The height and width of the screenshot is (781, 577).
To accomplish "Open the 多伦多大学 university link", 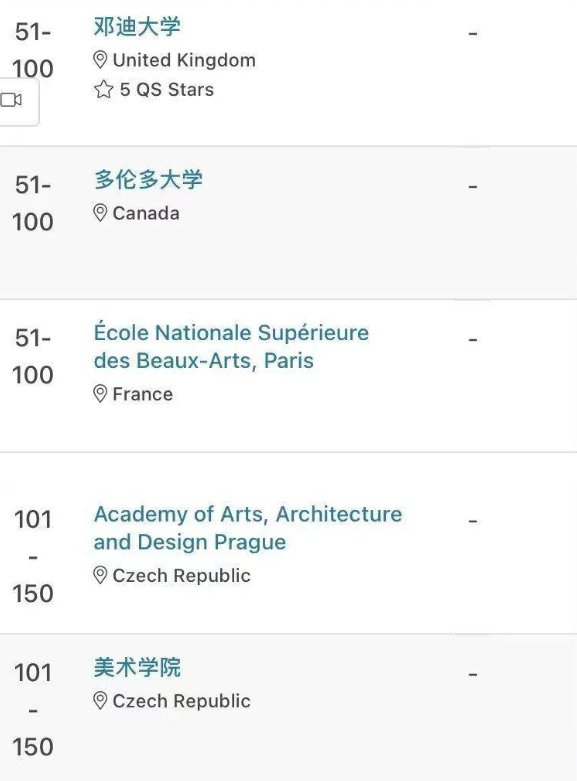I will 148,179.
